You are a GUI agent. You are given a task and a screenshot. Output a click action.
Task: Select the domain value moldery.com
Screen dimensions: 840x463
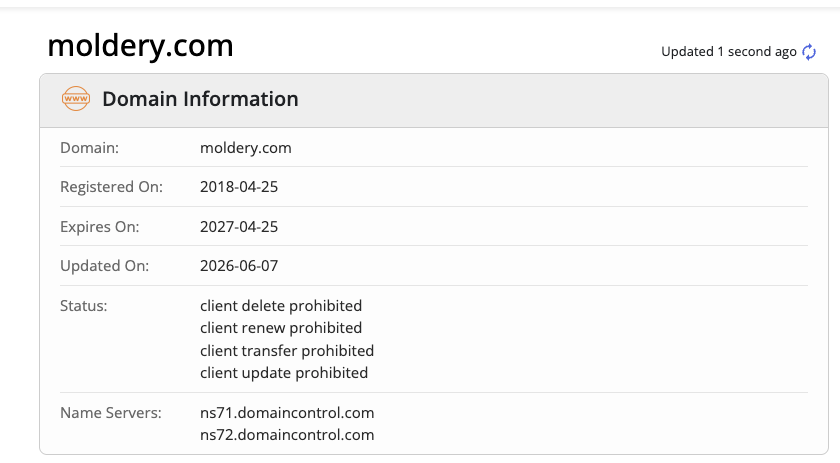(246, 147)
